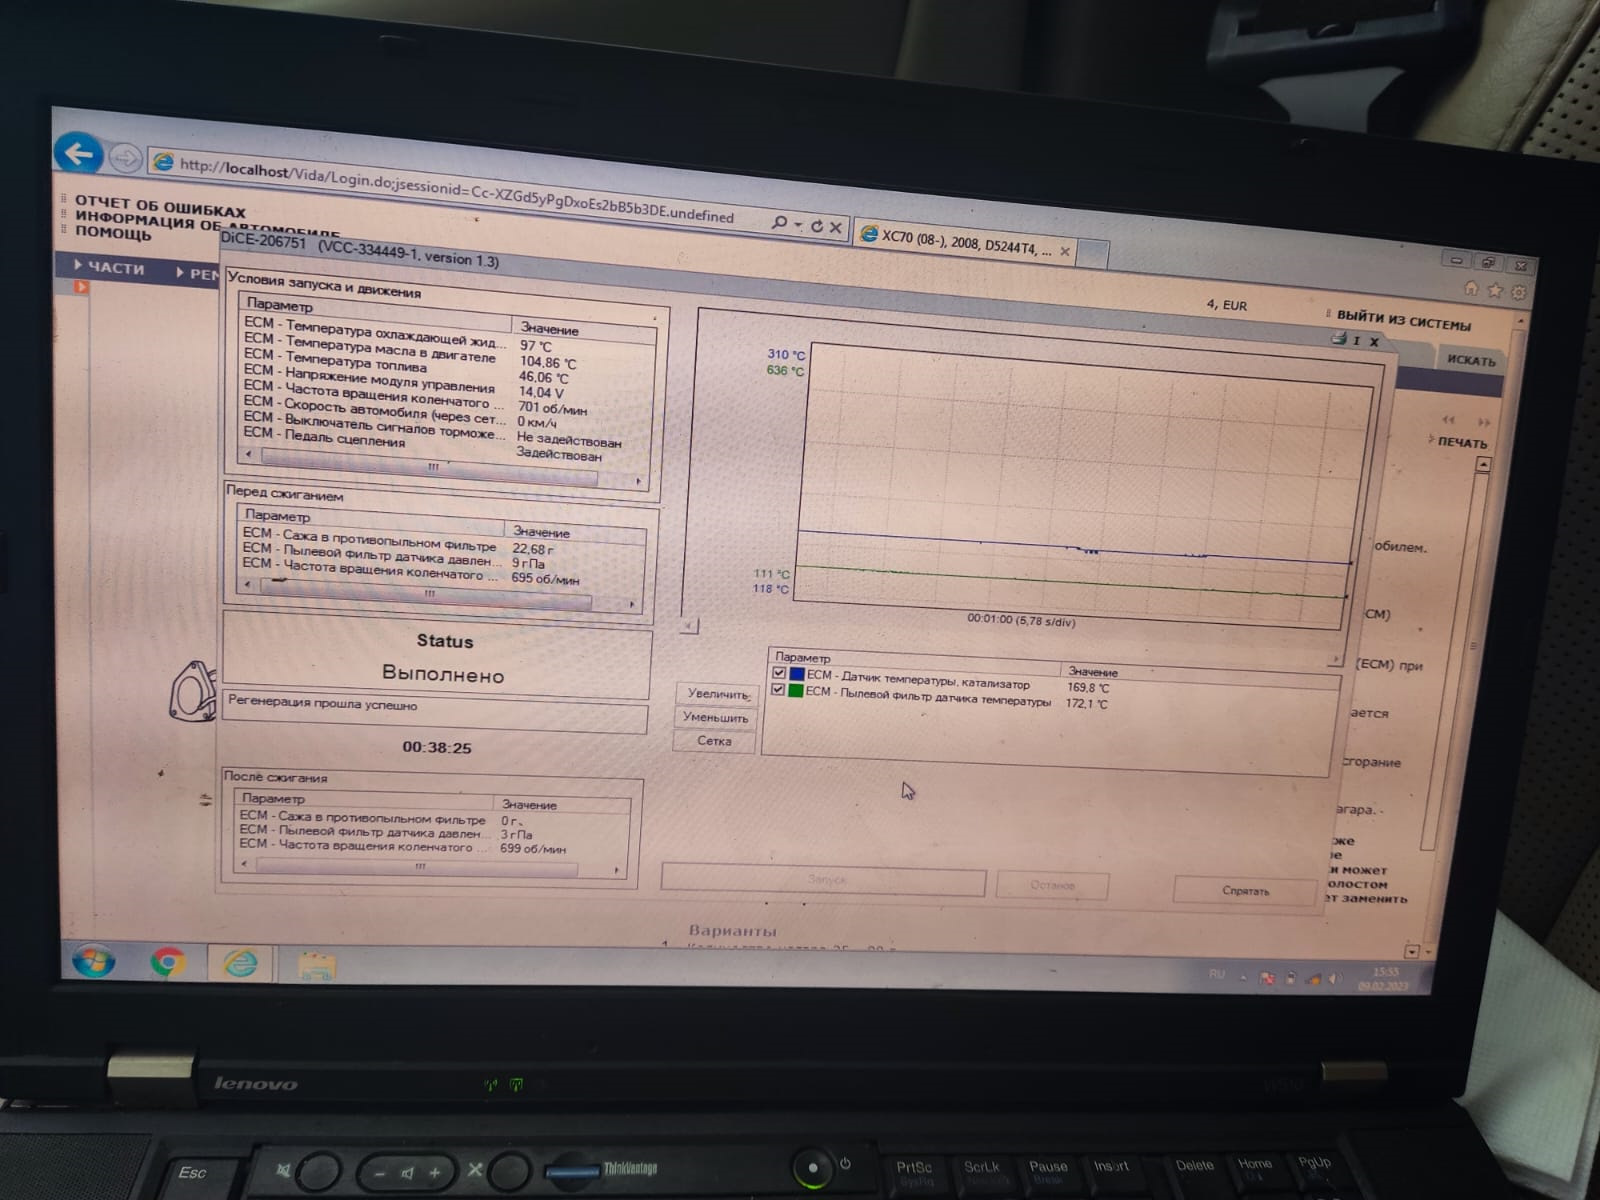Open the browser Home icon

[x=1470, y=288]
